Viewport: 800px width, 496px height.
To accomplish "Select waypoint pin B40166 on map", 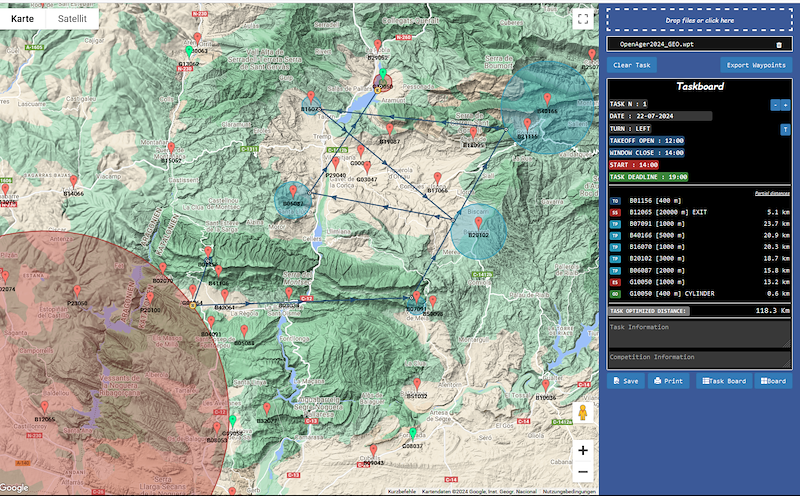I will [x=547, y=99].
